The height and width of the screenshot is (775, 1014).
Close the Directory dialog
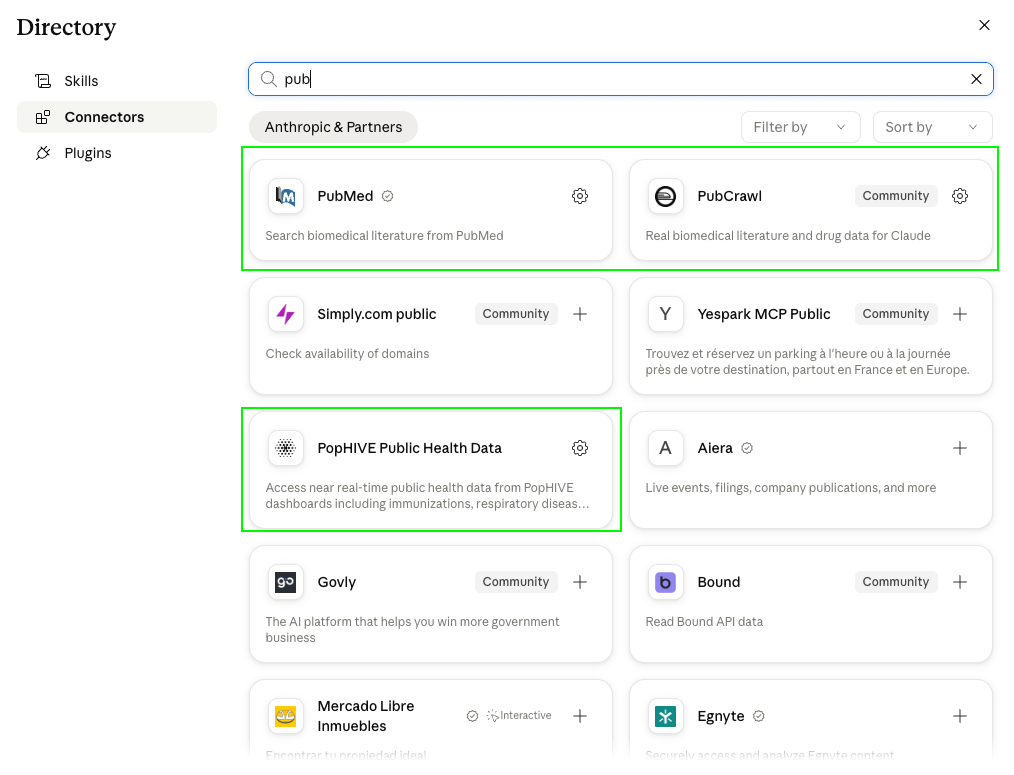[984, 25]
